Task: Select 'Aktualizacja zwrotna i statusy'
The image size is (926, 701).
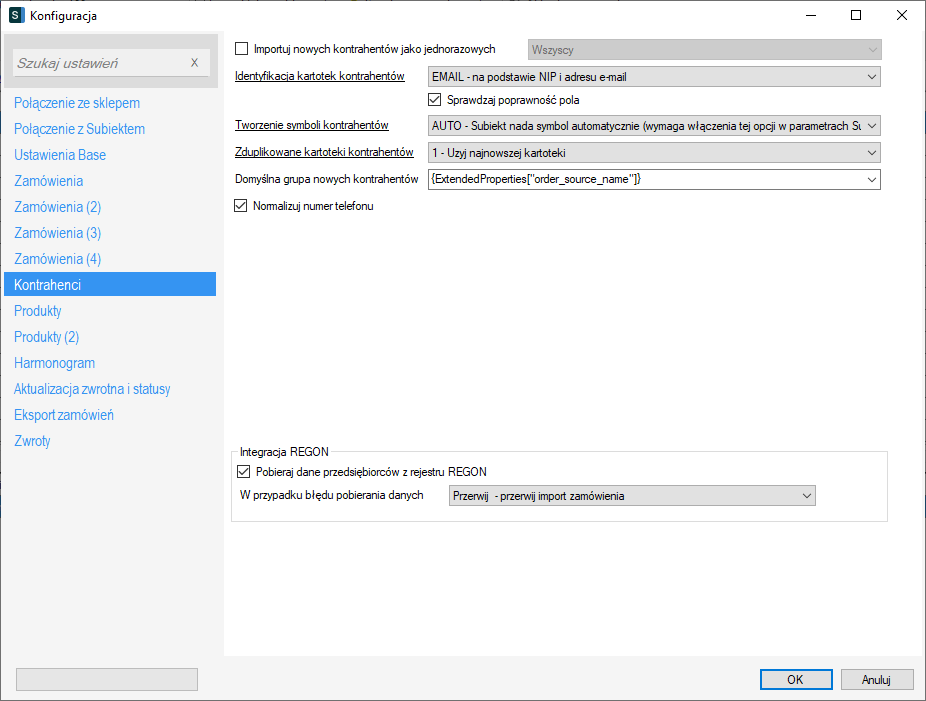Action: tap(99, 389)
